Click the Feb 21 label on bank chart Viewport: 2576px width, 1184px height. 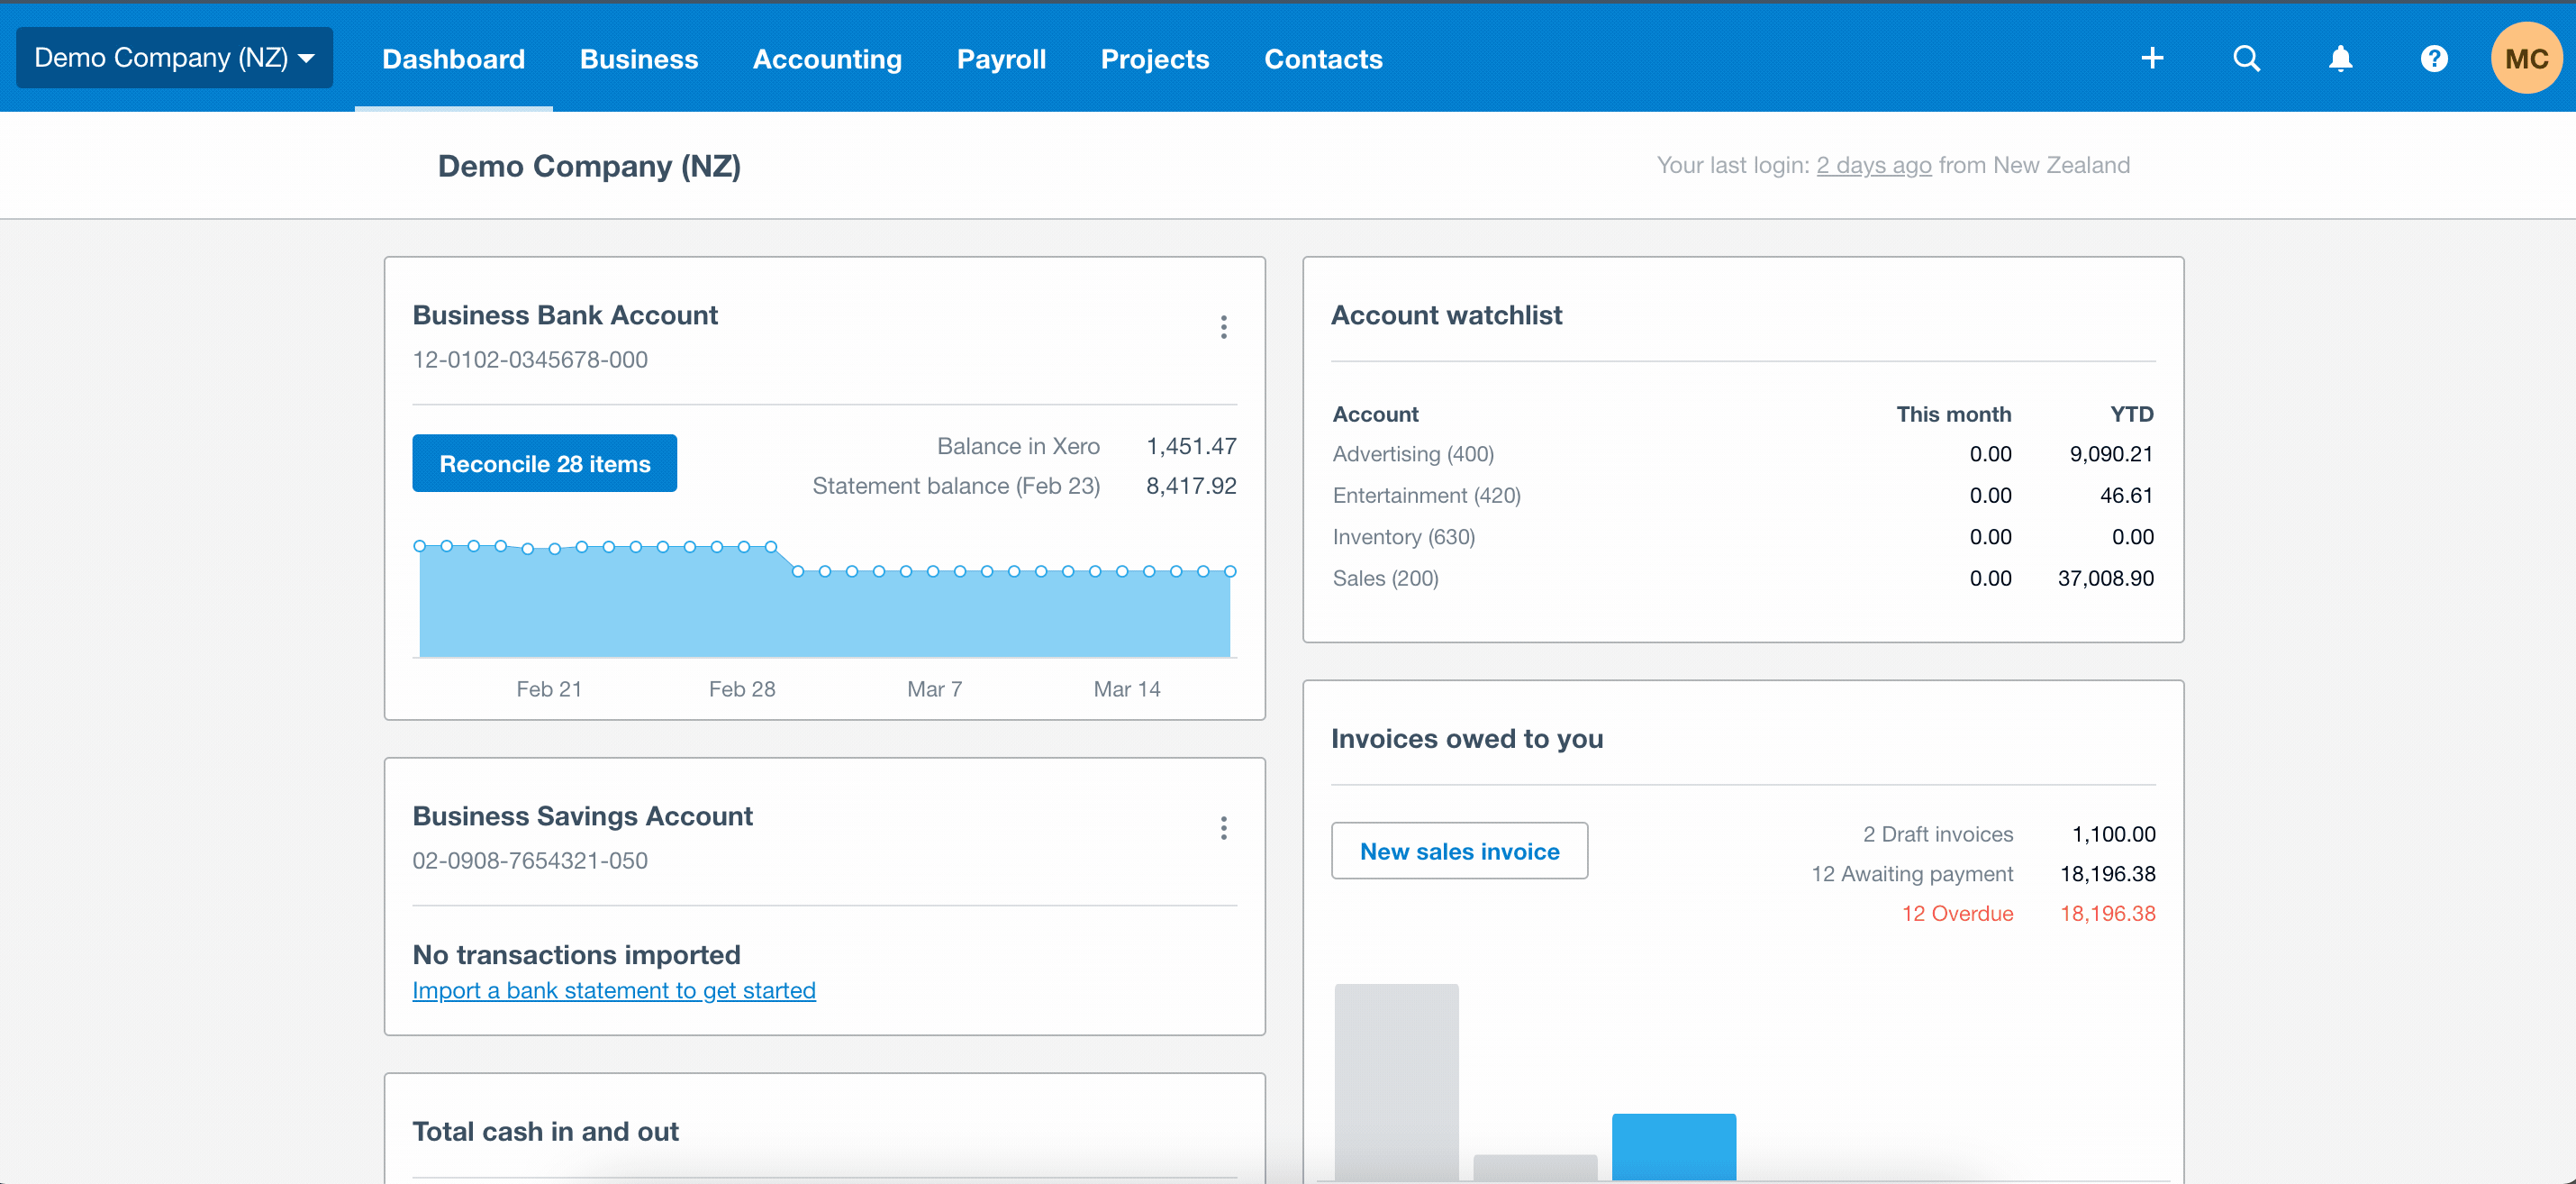(549, 689)
